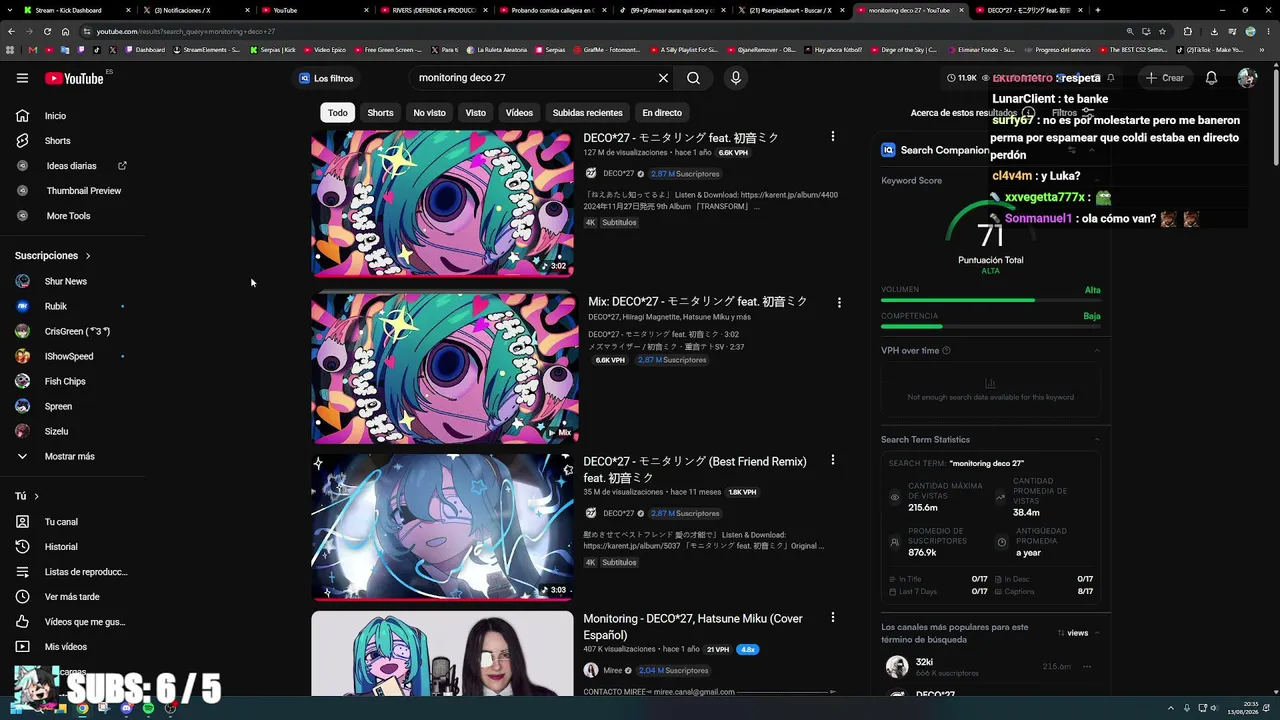Select the No visto filter chip

(x=430, y=113)
